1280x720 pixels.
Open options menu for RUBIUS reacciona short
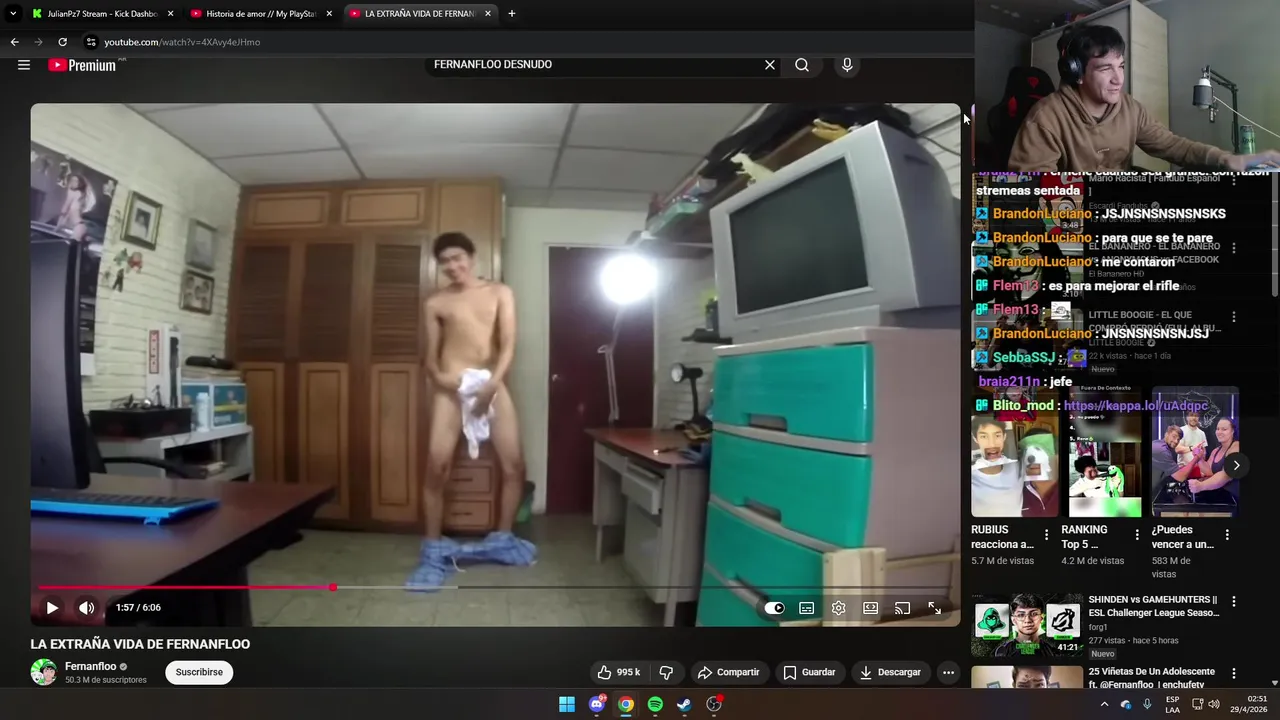click(x=1047, y=535)
